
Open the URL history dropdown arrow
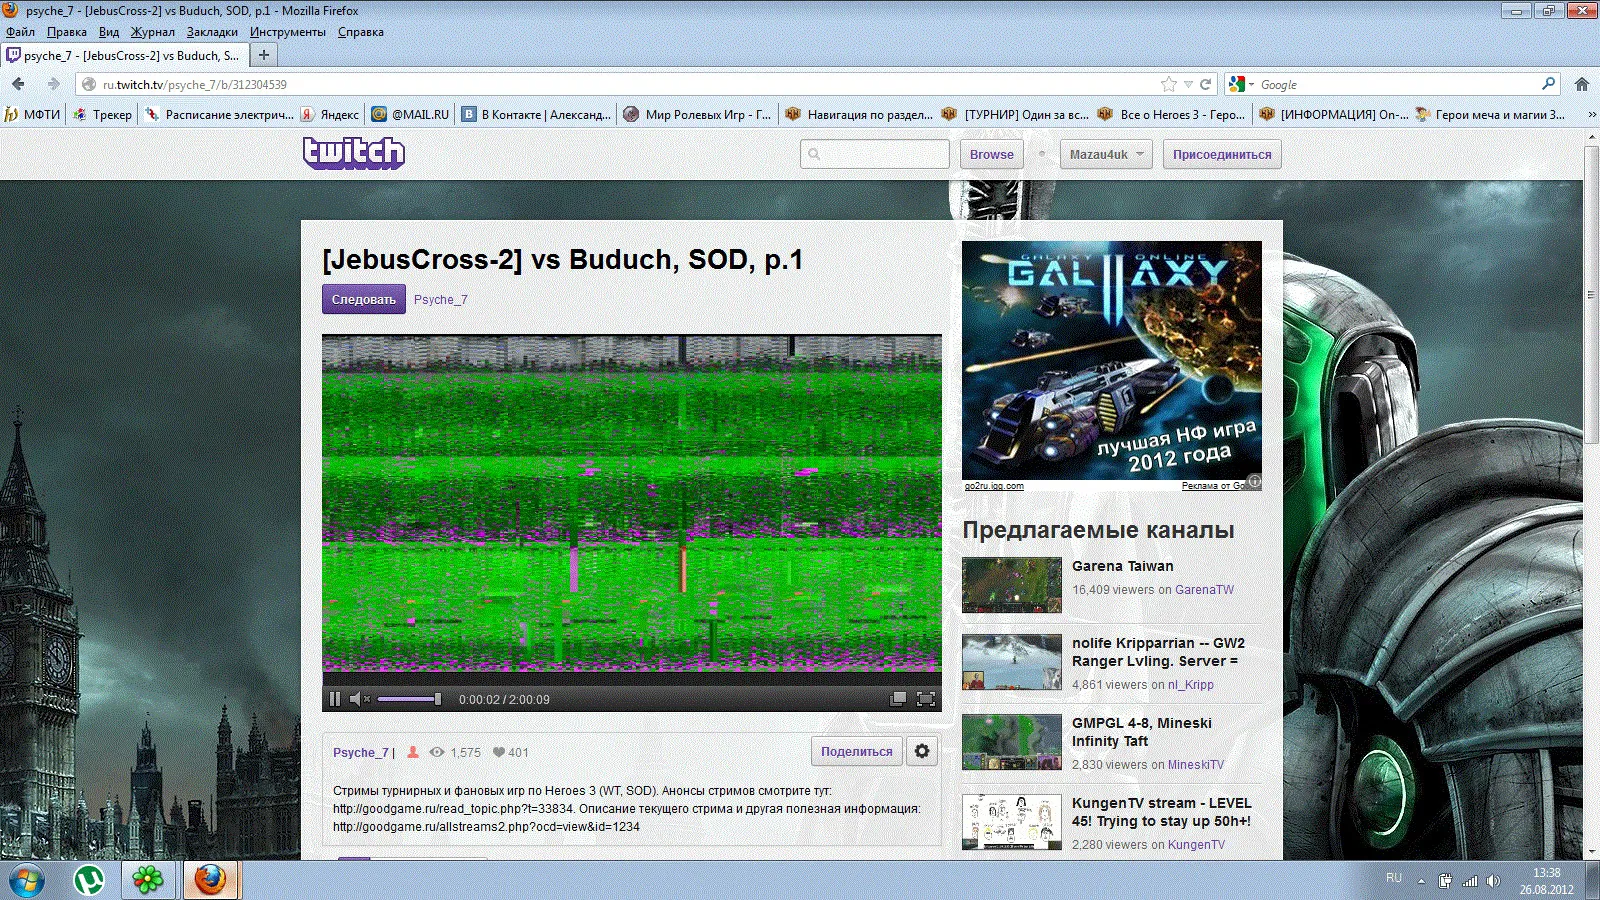click(x=1188, y=85)
